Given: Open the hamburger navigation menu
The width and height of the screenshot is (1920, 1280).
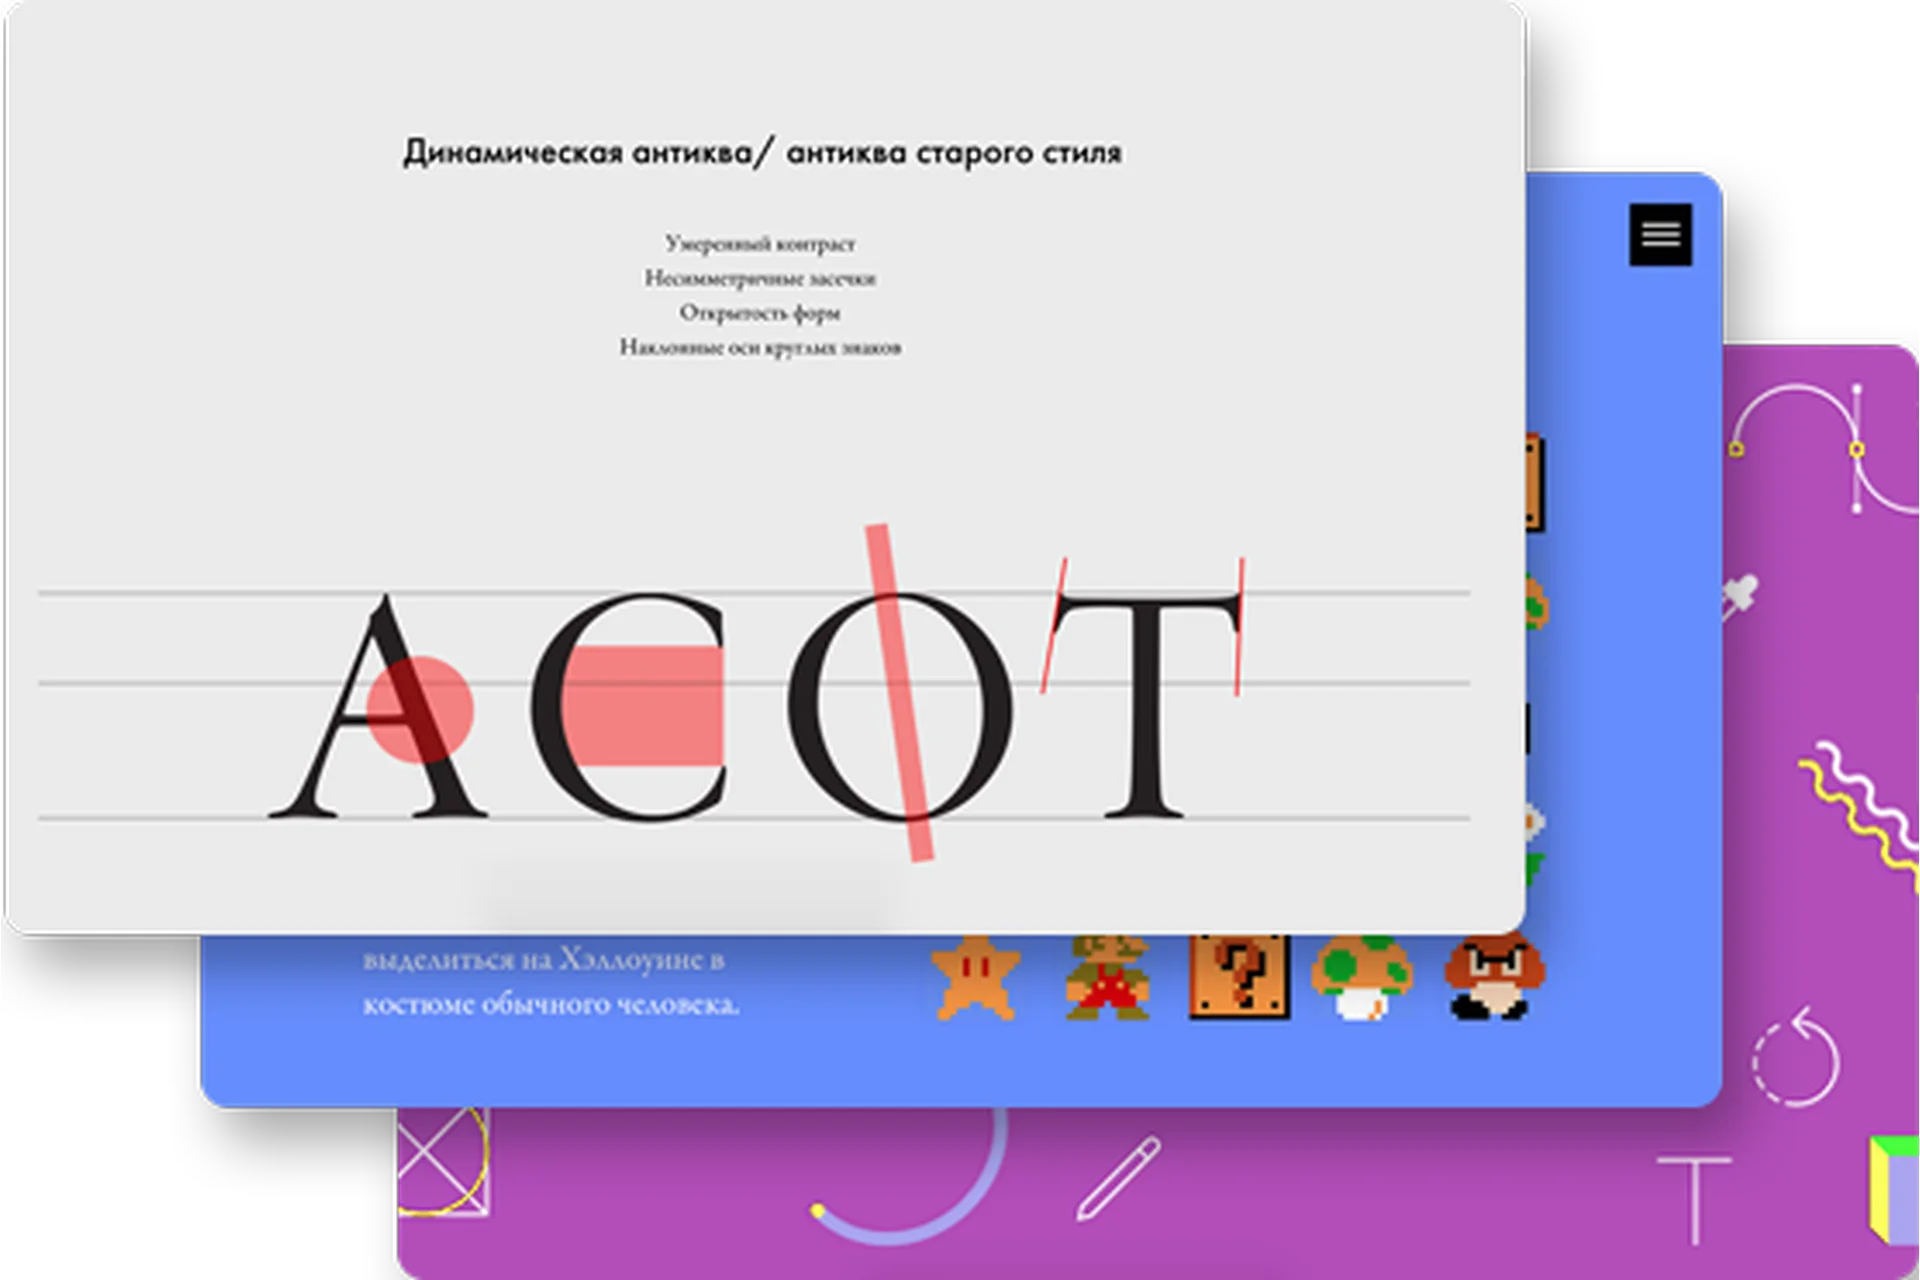Looking at the screenshot, I should pyautogui.click(x=1661, y=233).
